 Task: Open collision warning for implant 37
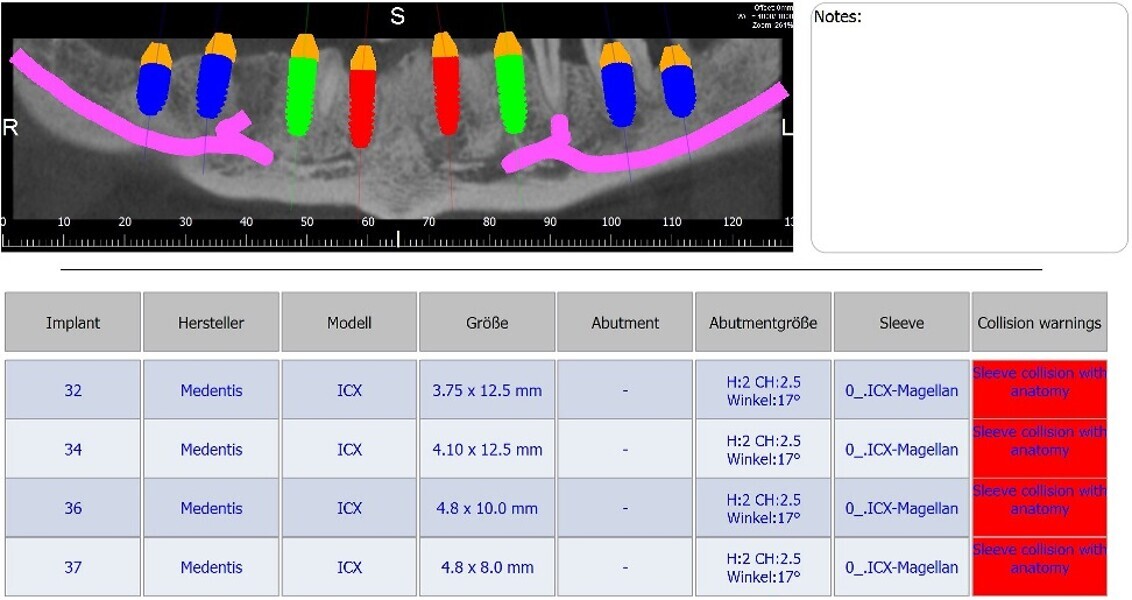point(1039,567)
